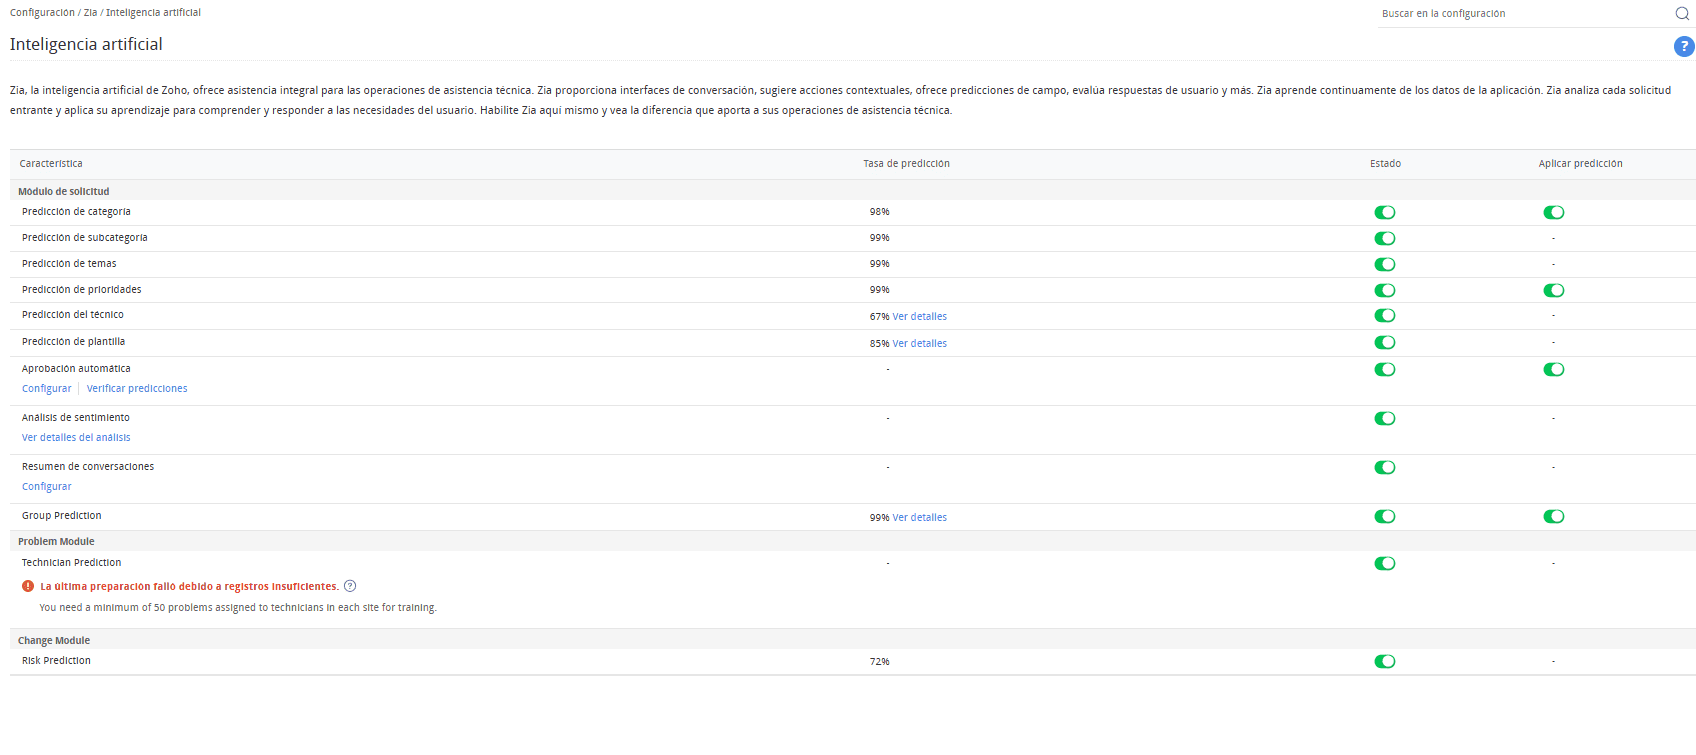Click the red error warning icon

coord(28,587)
